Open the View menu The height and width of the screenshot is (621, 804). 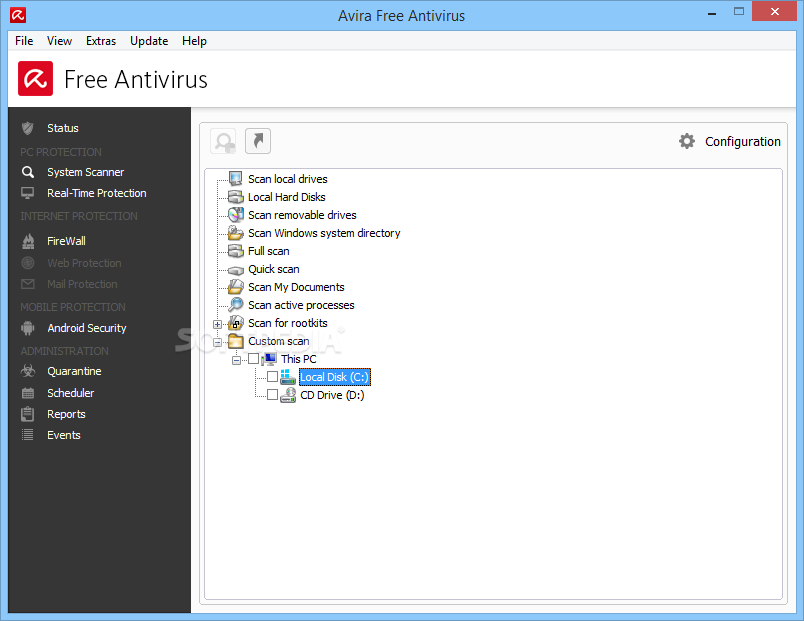tap(59, 41)
